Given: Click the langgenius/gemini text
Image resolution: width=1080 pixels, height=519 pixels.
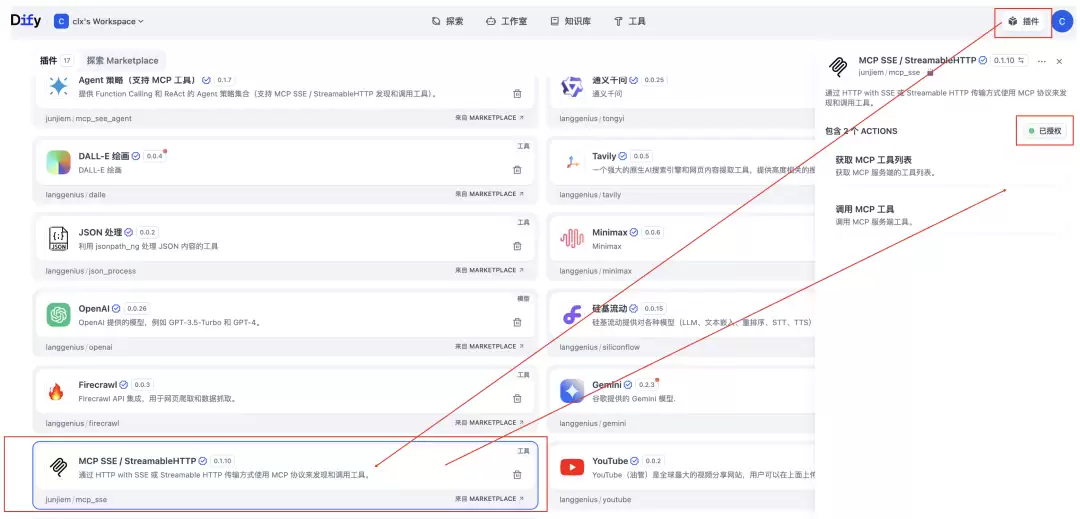Looking at the screenshot, I should tap(593, 423).
